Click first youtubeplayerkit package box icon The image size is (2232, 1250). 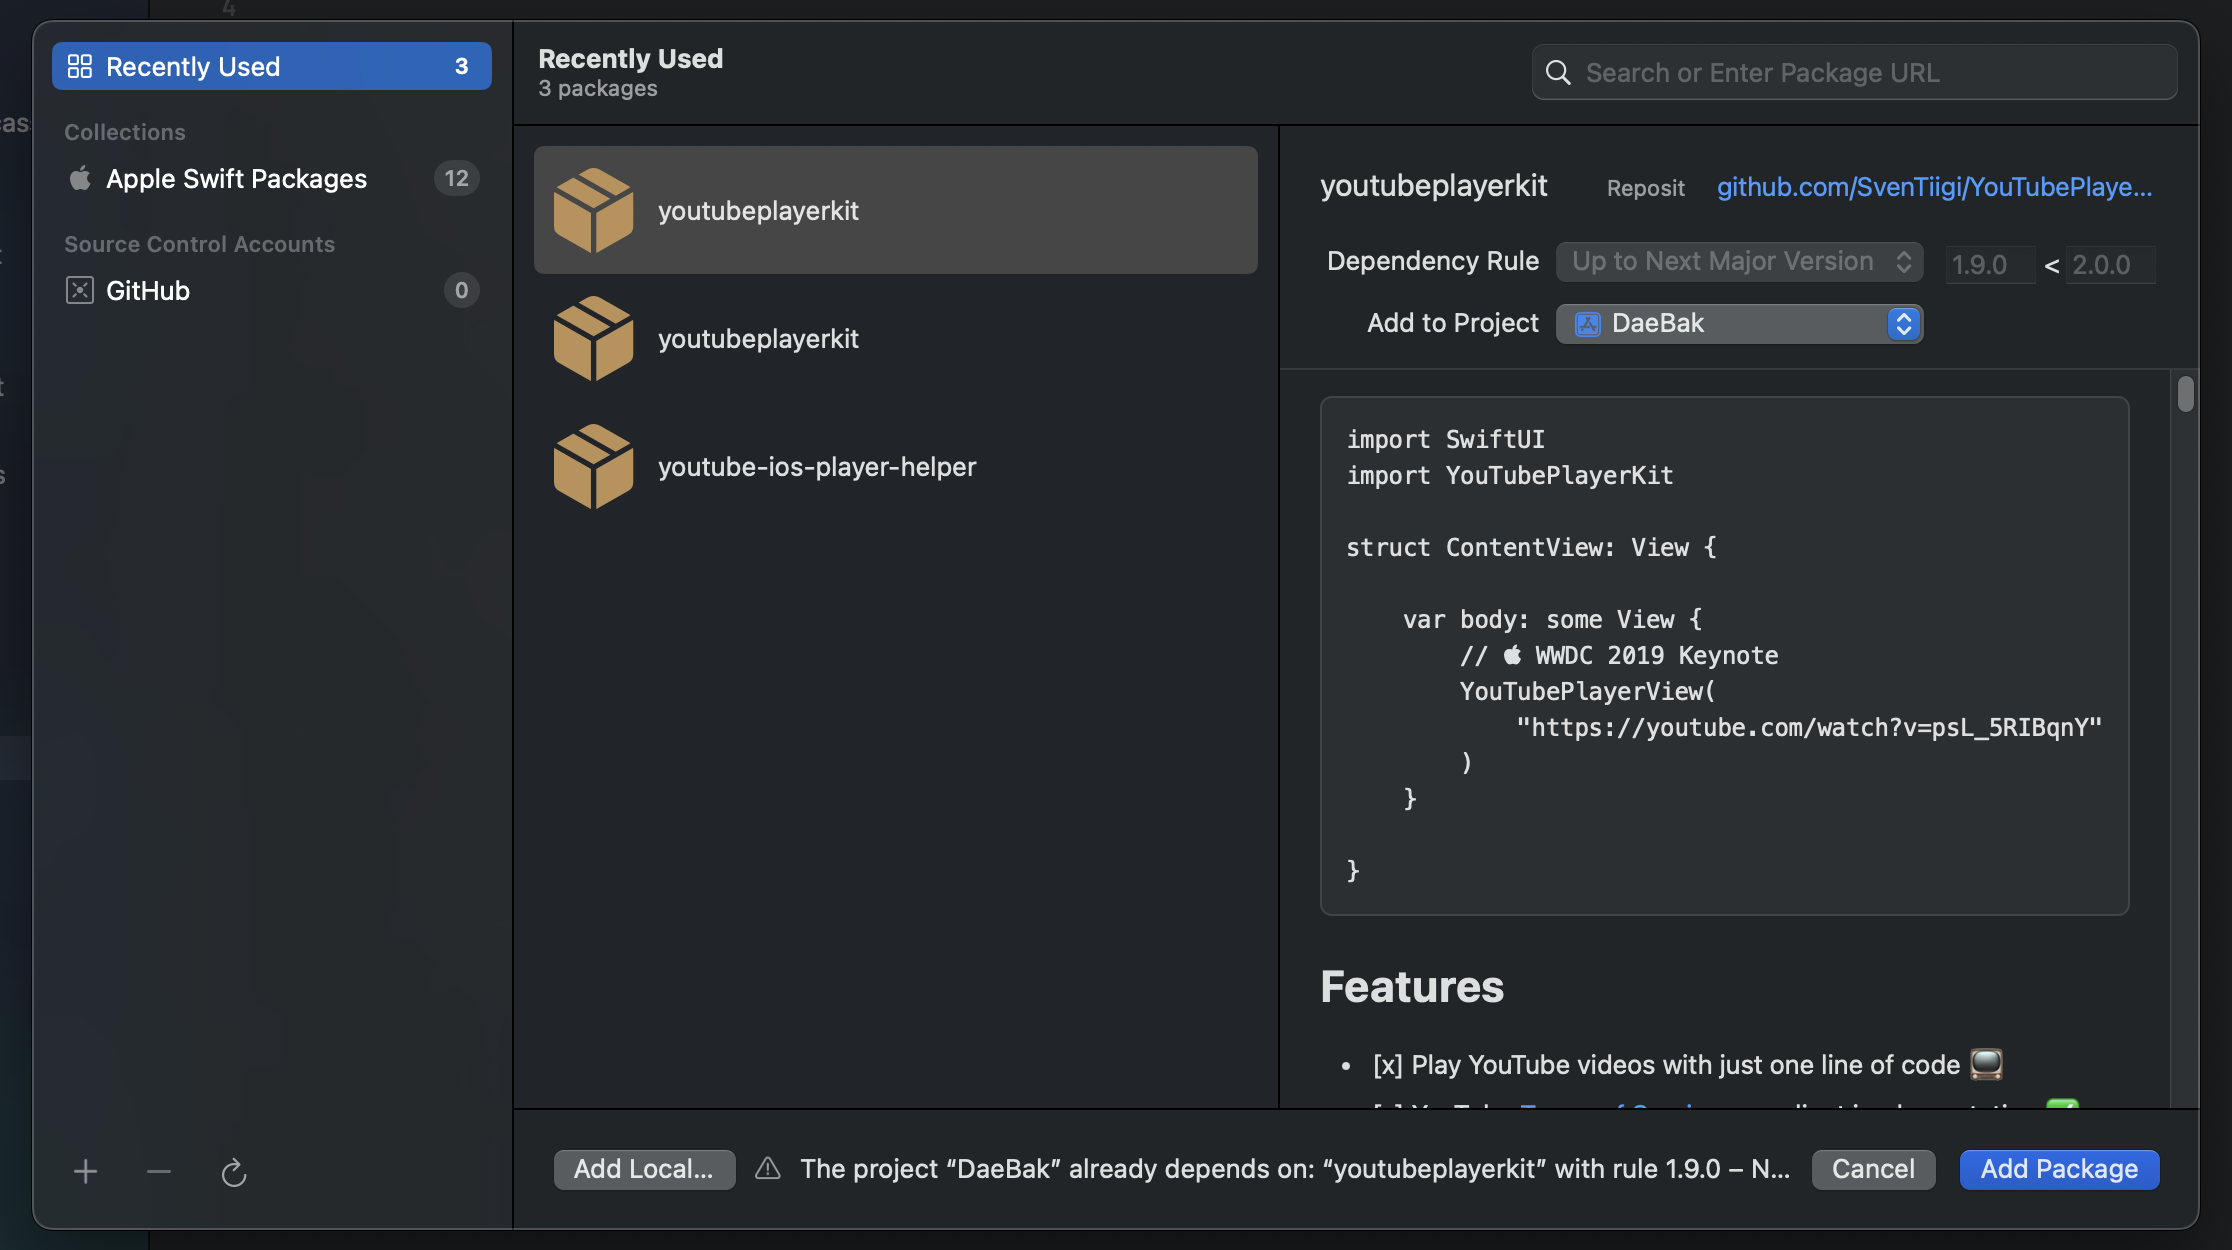593,210
